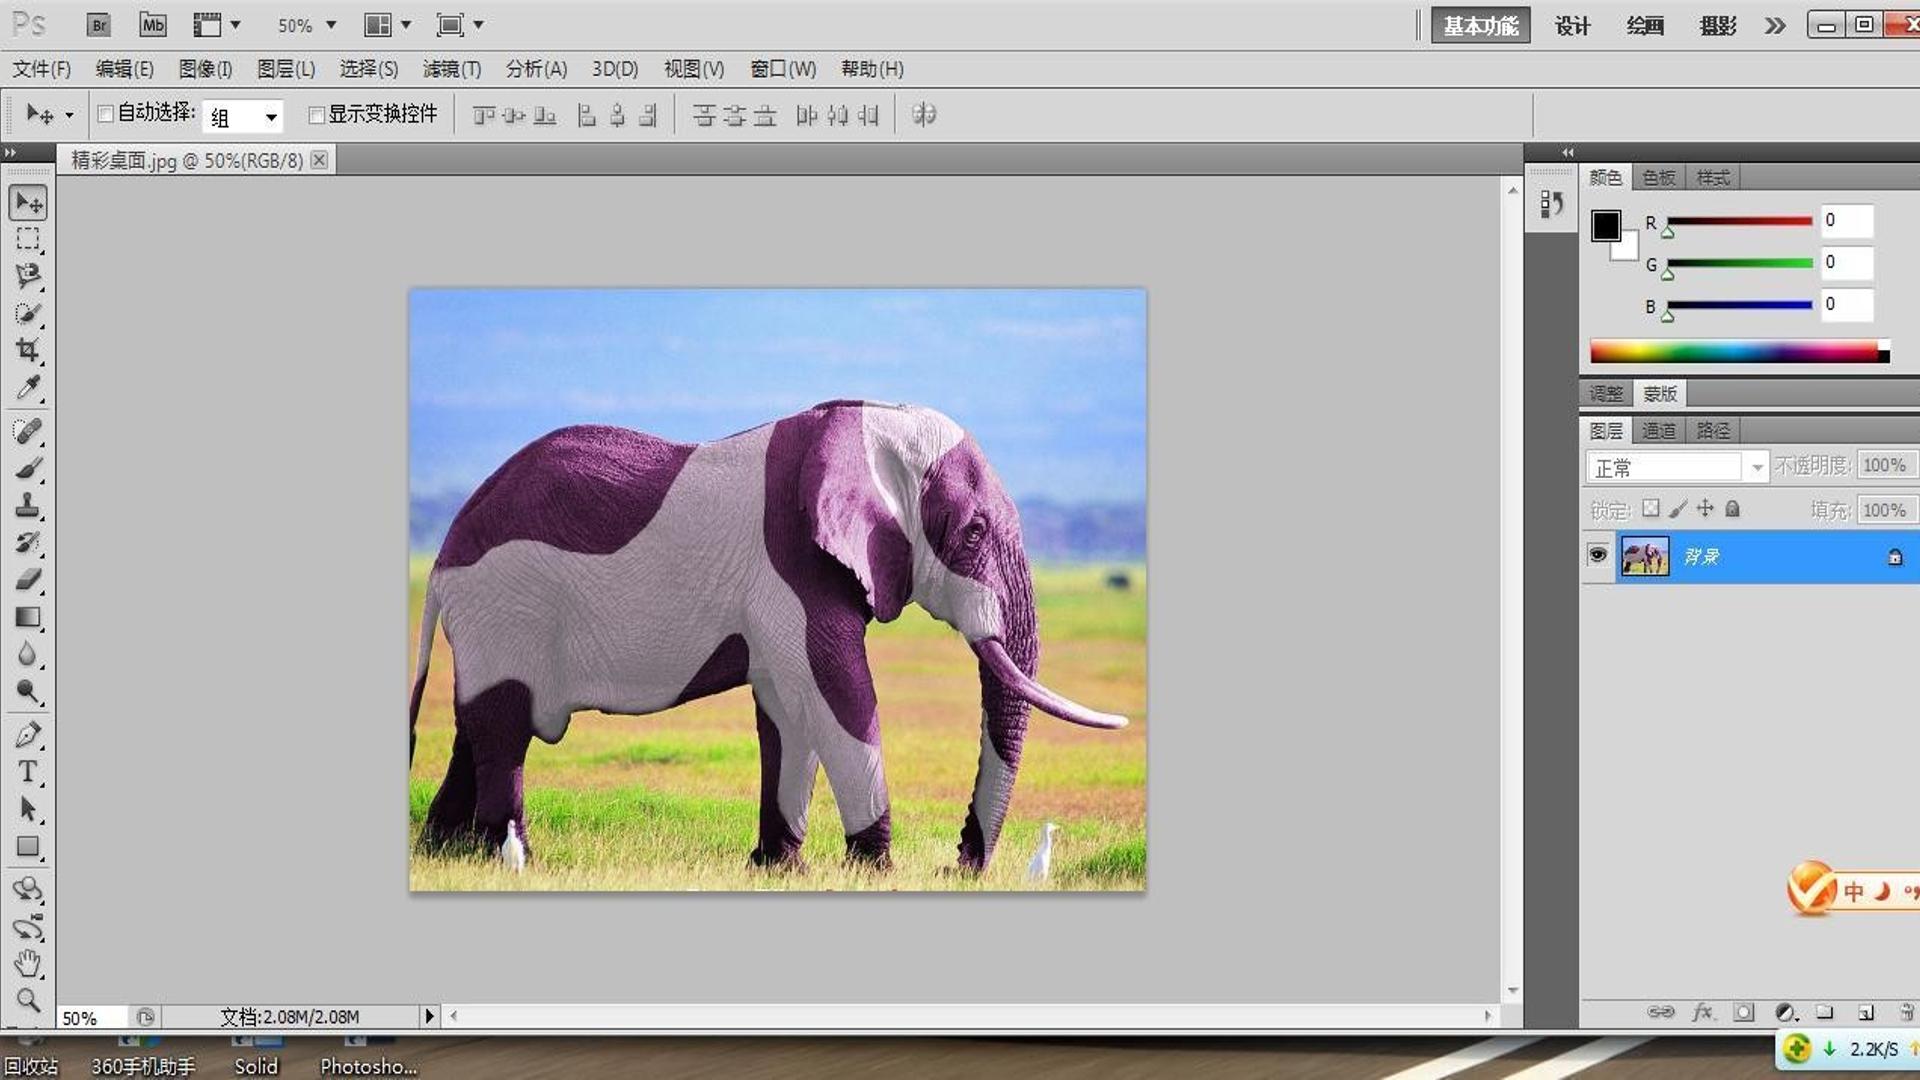The height and width of the screenshot is (1080, 1920).
Task: Switch to the 通道 tab
Action: tap(1659, 431)
